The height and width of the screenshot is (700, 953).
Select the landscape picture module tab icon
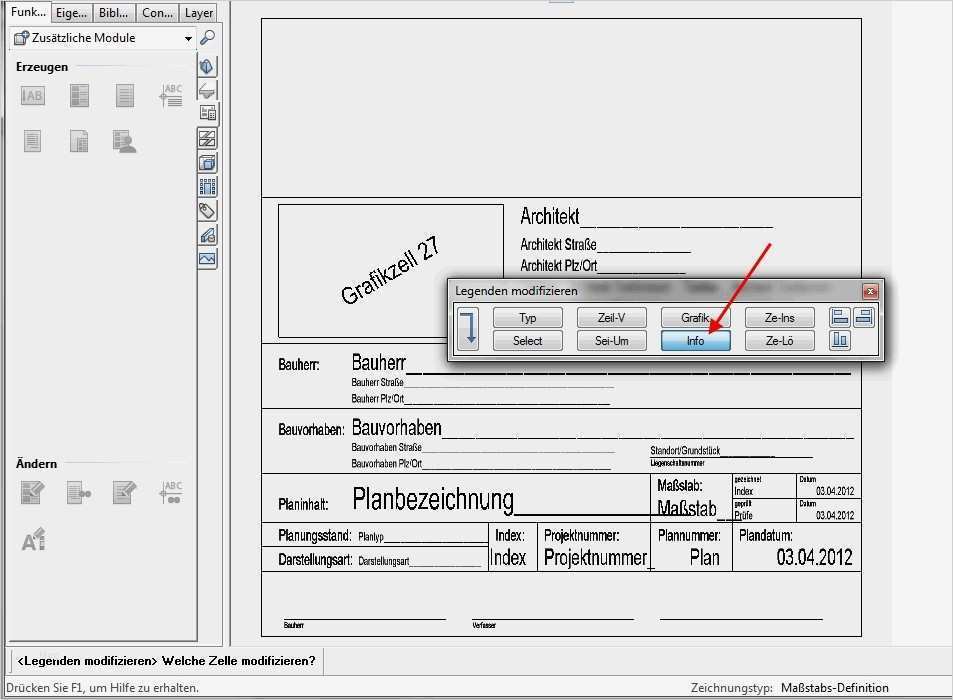207,259
